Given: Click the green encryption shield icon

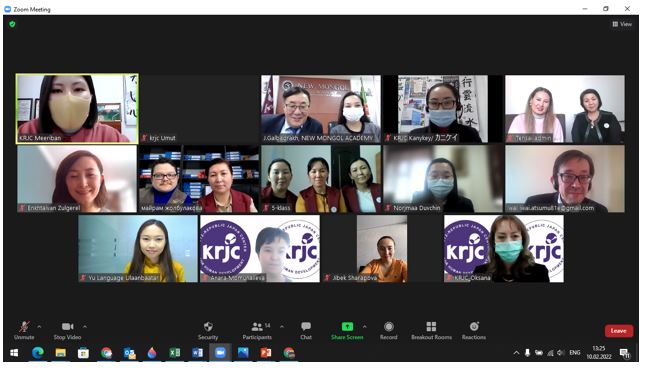Looking at the screenshot, I should tap(12, 24).
